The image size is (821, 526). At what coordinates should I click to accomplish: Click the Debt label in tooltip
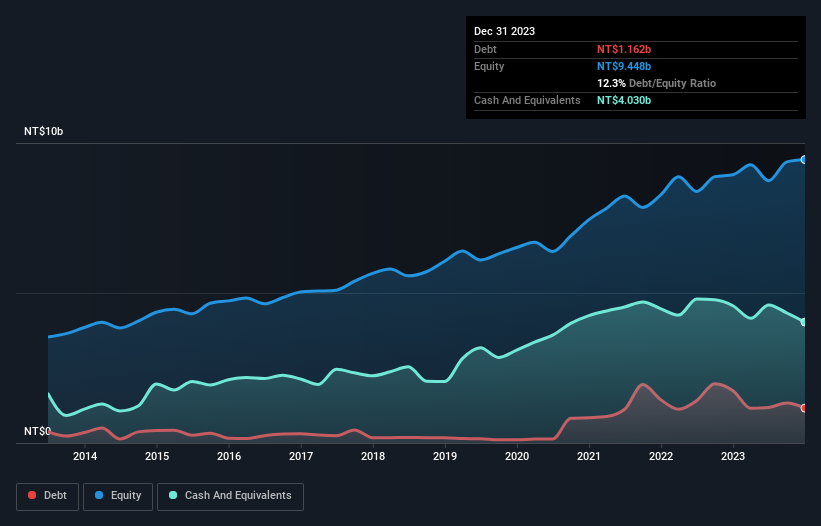point(485,49)
